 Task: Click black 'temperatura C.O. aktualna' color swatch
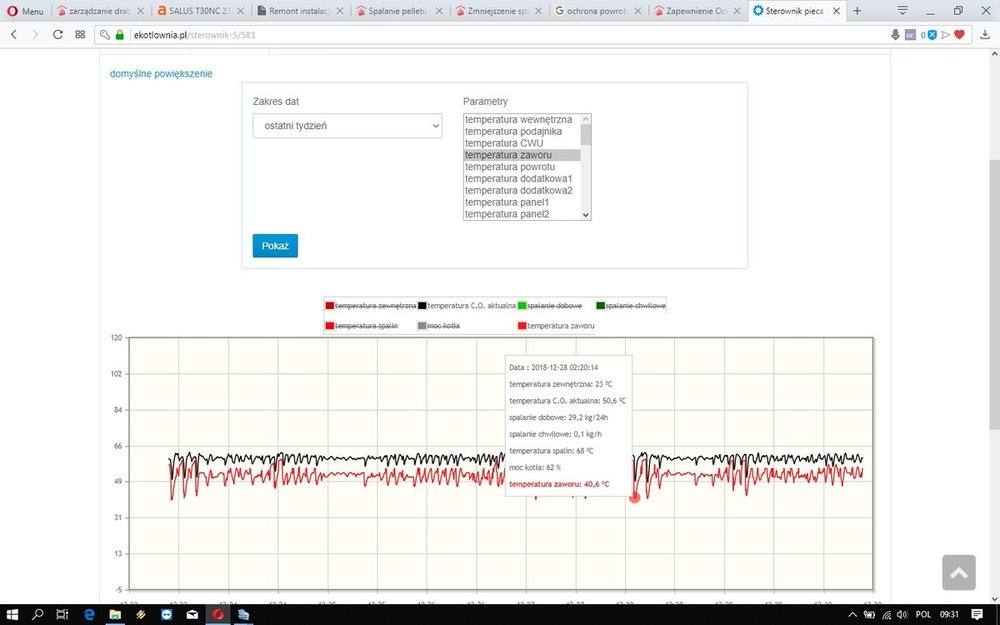click(423, 305)
